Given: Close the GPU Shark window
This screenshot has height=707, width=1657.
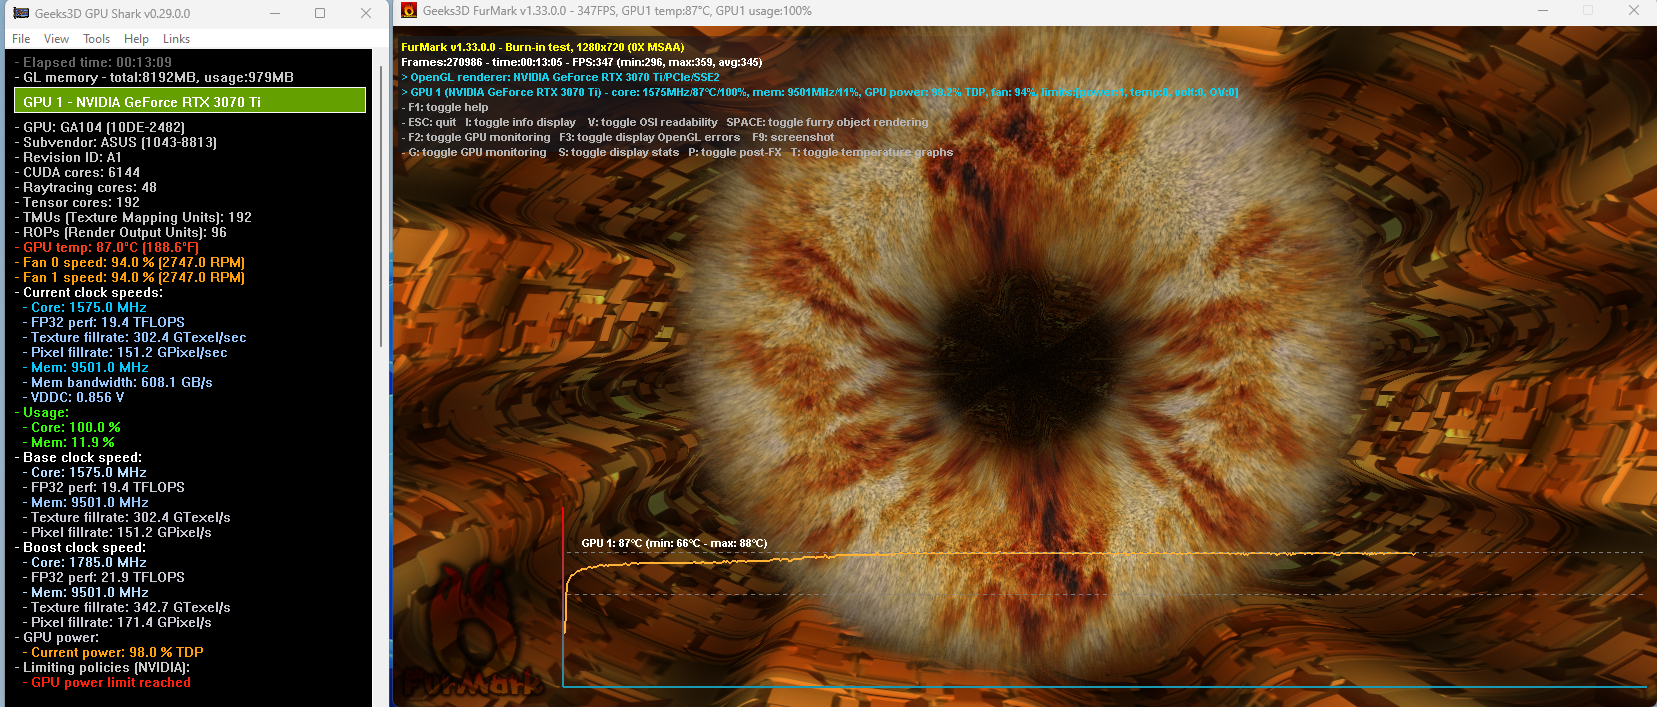Looking at the screenshot, I should click(366, 13).
